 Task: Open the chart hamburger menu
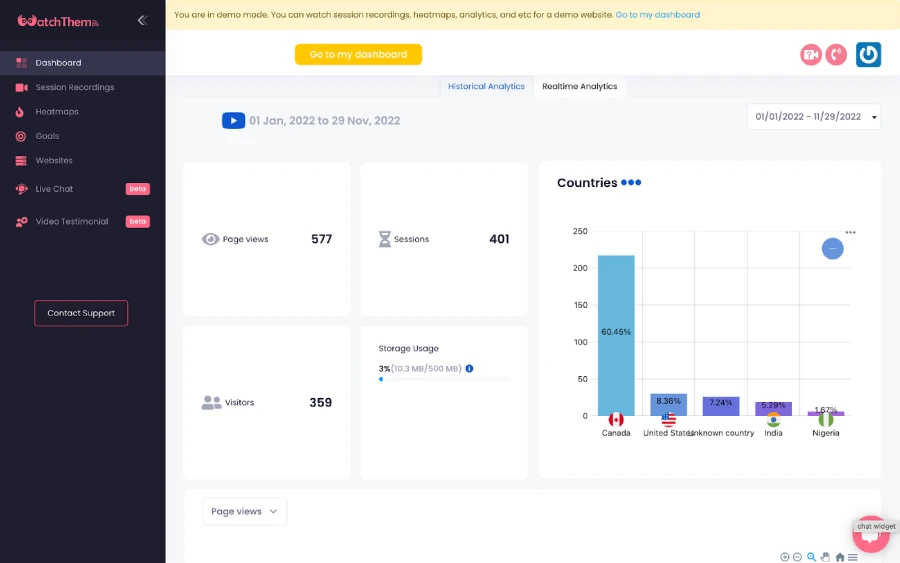[x=853, y=557]
